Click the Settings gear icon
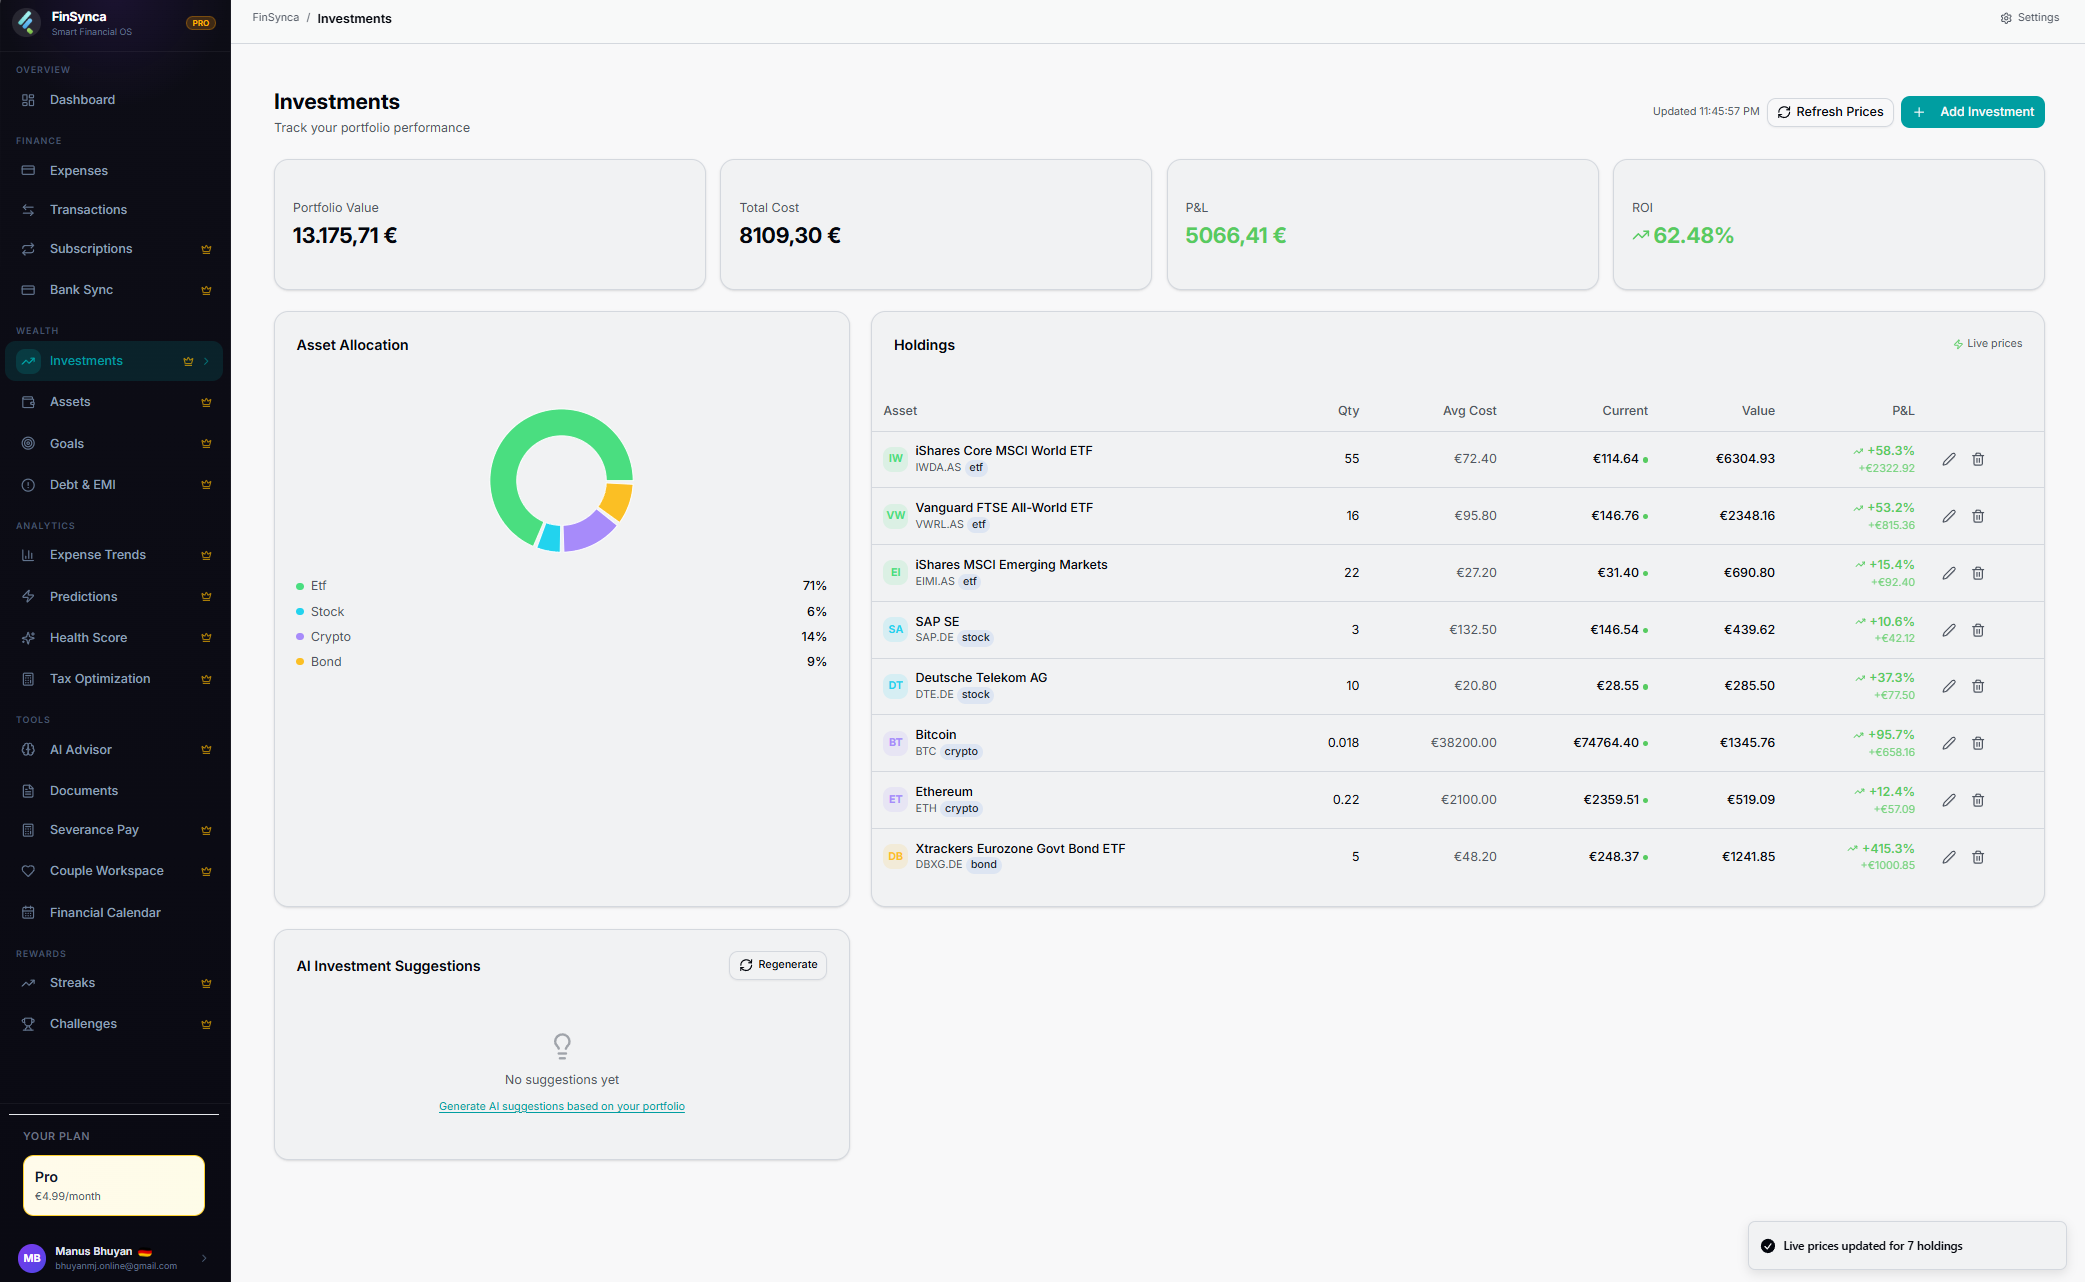This screenshot has height=1282, width=2085. pyautogui.click(x=2005, y=18)
